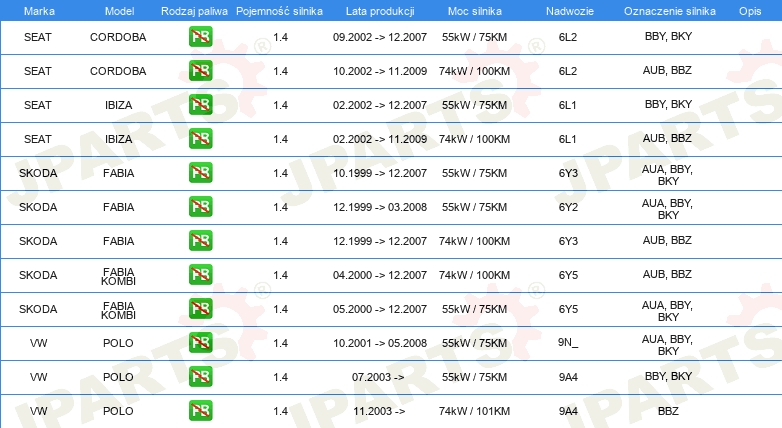Image resolution: width=782 pixels, height=428 pixels.
Task: Click VW brand in the 07.2003 row
Action: [x=38, y=377]
